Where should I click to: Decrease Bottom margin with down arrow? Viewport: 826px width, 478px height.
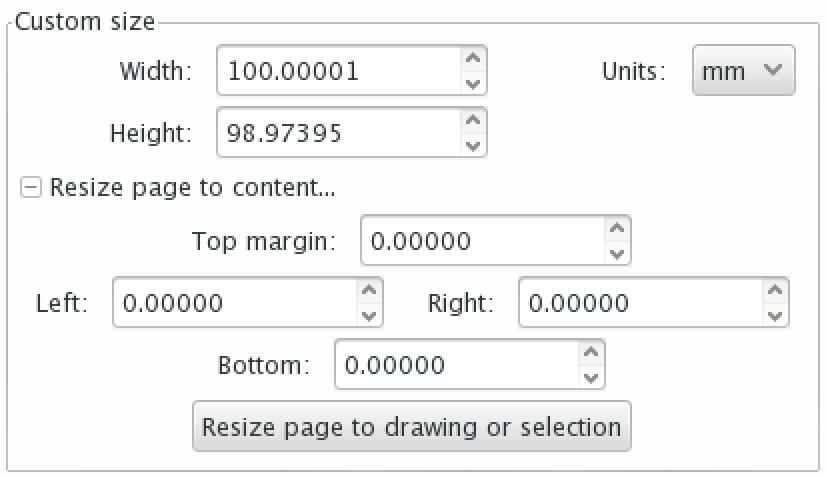592,377
